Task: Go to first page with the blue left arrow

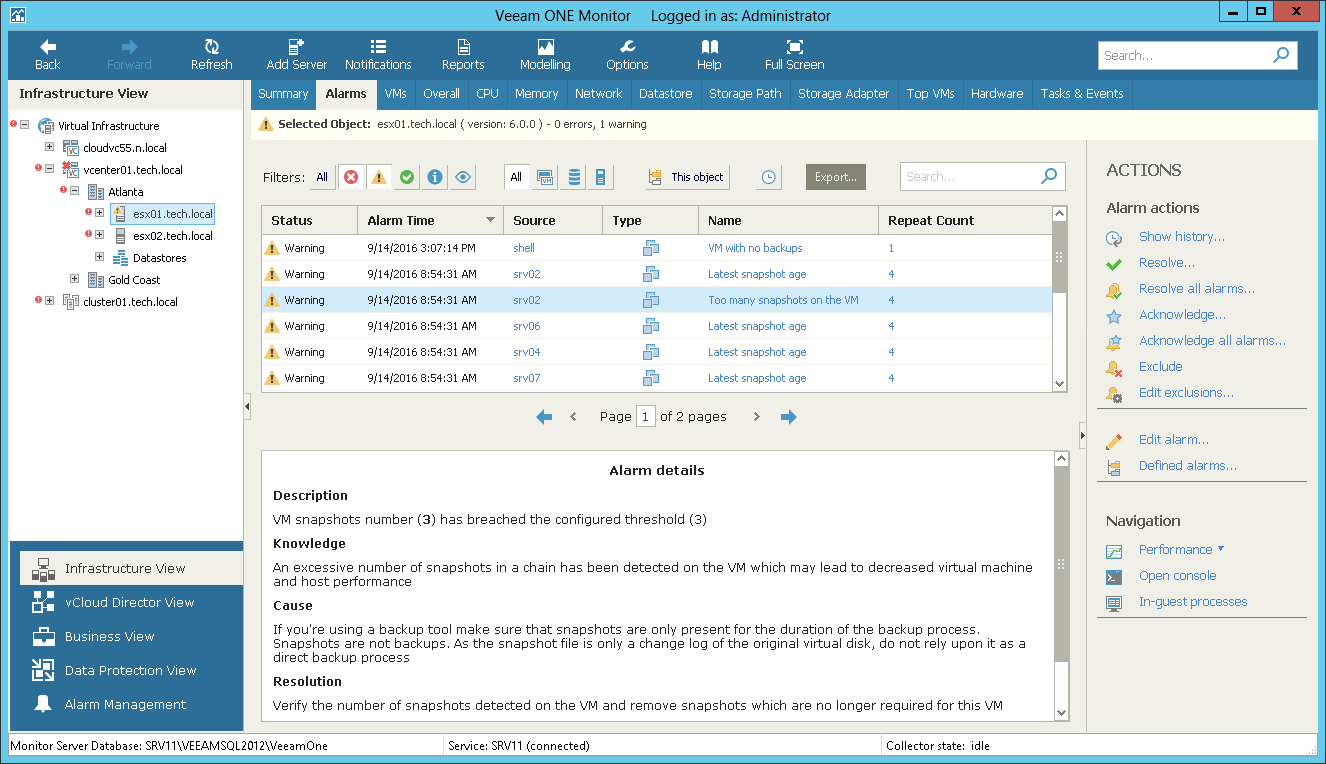Action: [544, 417]
